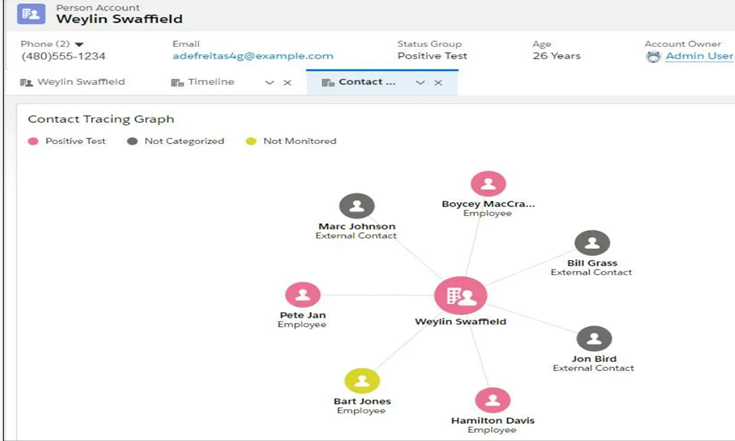Close the Timeline tab
The height and width of the screenshot is (441, 735).
pos(288,83)
